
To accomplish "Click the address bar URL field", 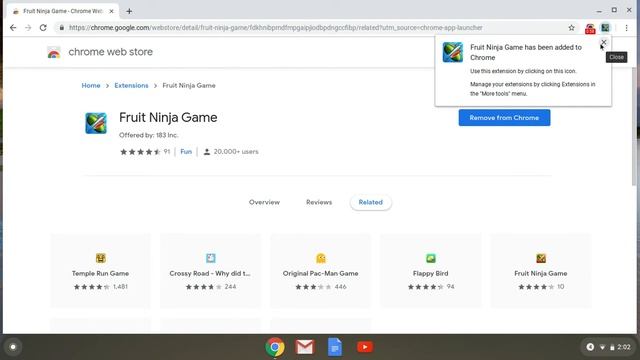I will pyautogui.click(x=276, y=28).
